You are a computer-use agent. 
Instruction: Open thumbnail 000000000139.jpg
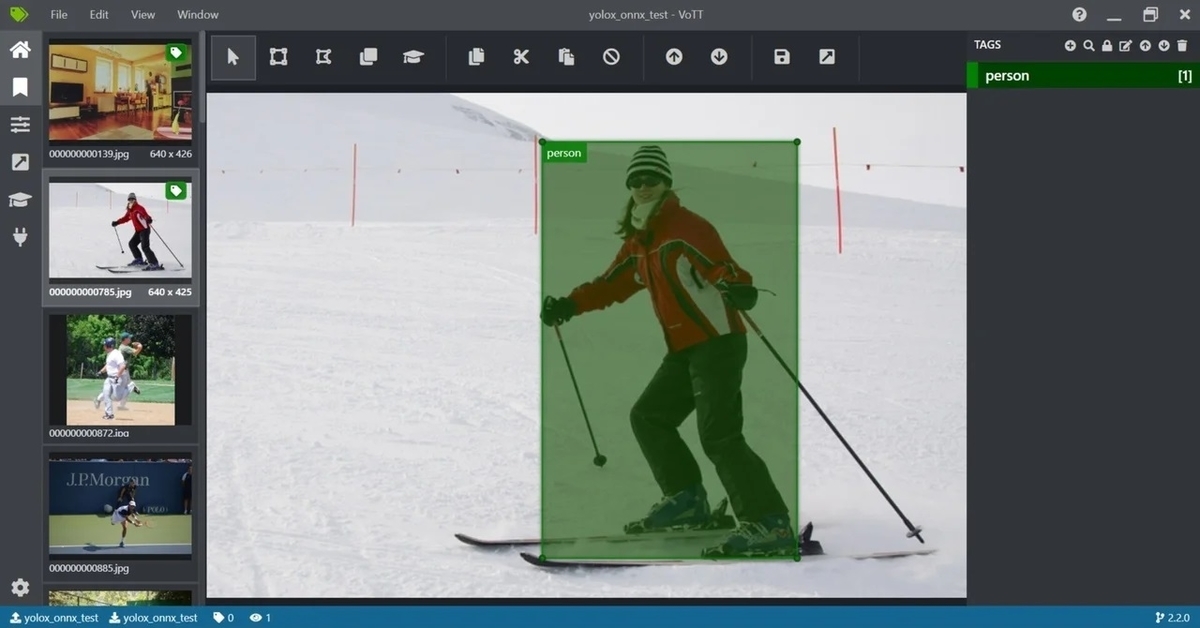pyautogui.click(x=120, y=91)
